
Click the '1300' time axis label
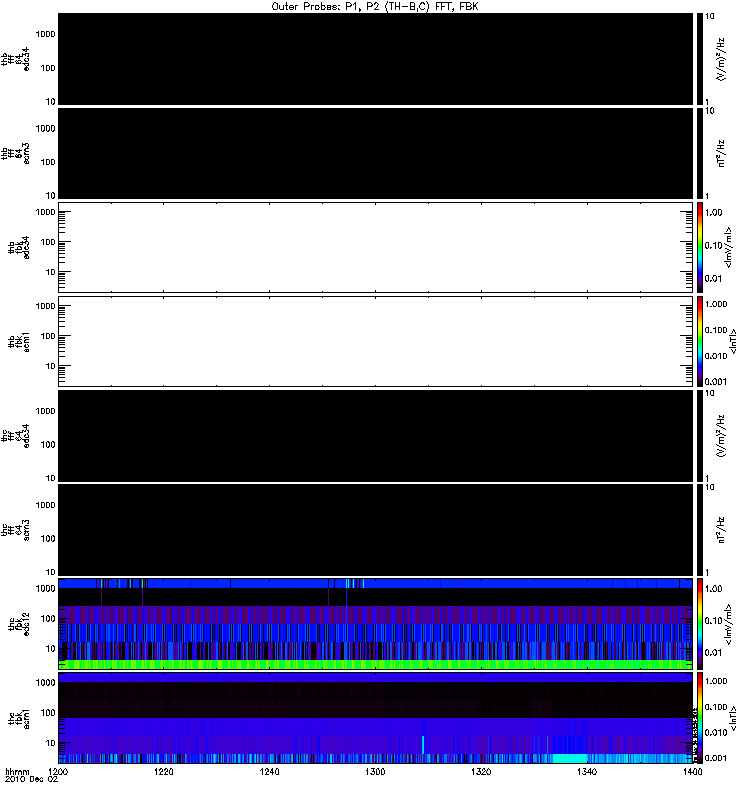coord(375,771)
